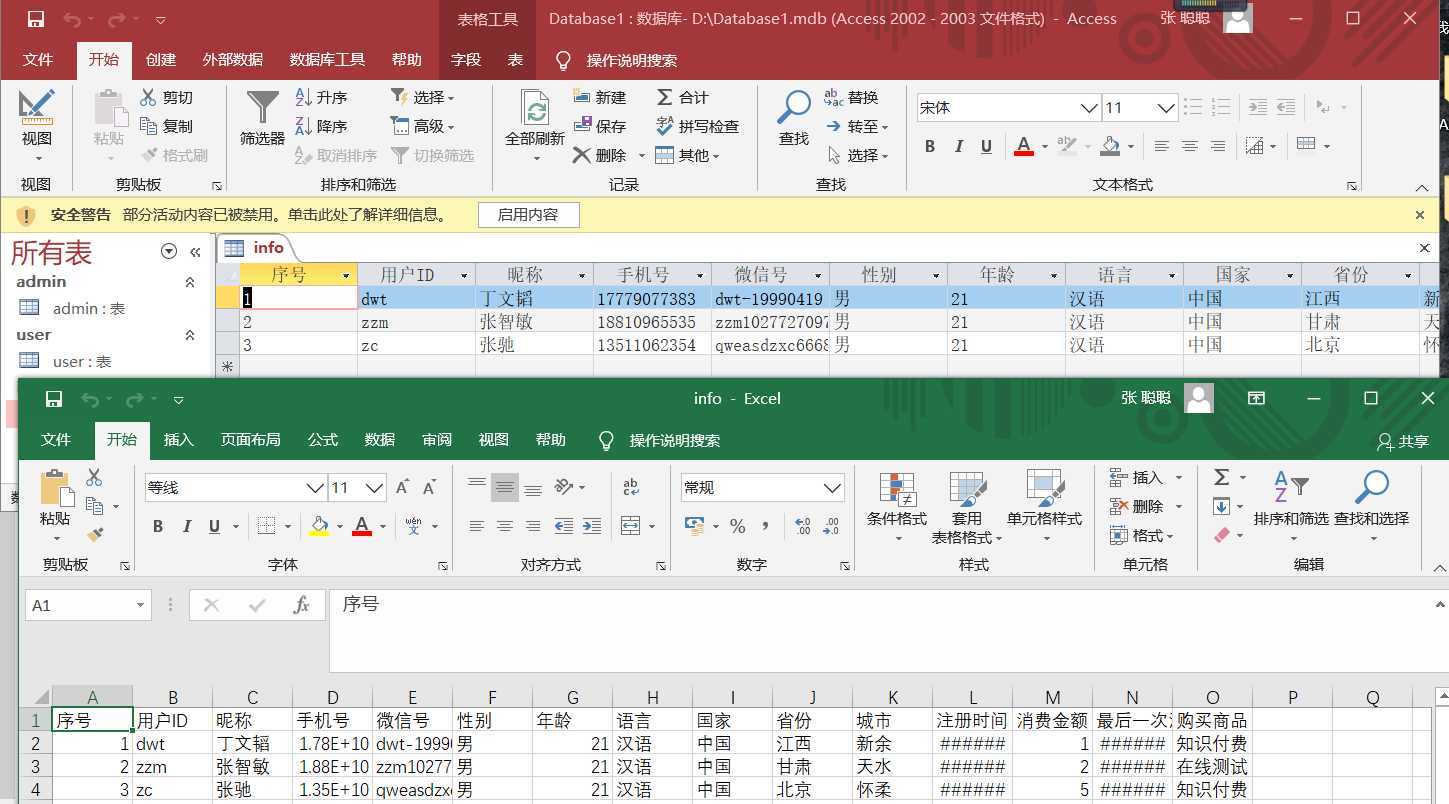Open Access font size dropdown 11

(x=1166, y=108)
